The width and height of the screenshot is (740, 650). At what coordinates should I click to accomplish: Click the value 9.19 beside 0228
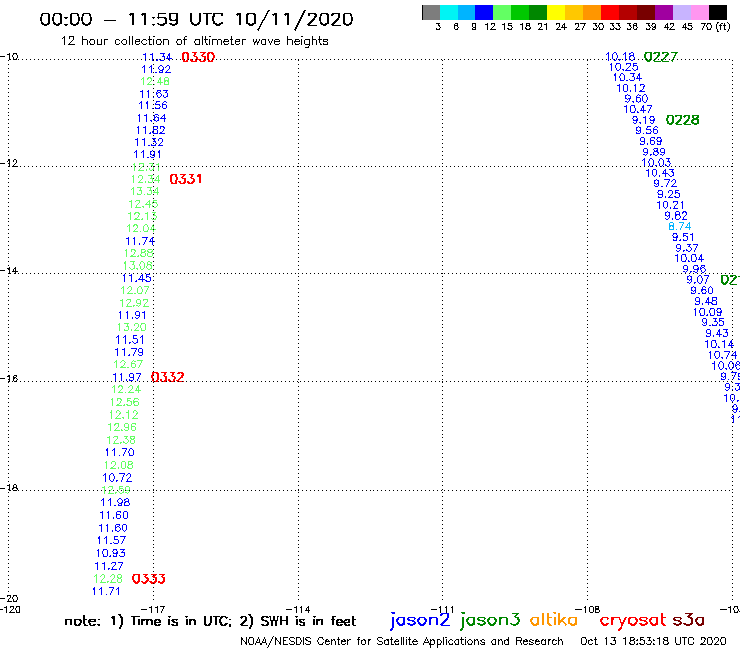(644, 120)
